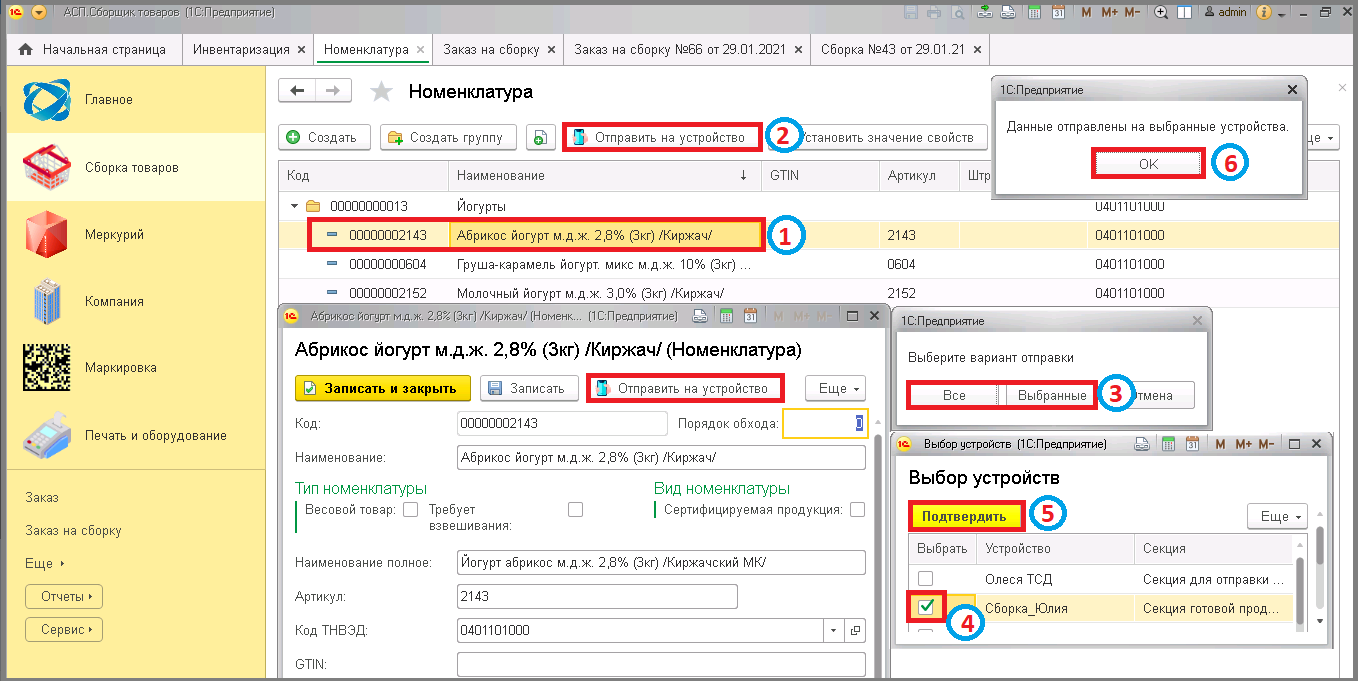The width and height of the screenshot is (1358, 681).
Task: Open the calculator from the top toolbar
Action: pos(1034,13)
